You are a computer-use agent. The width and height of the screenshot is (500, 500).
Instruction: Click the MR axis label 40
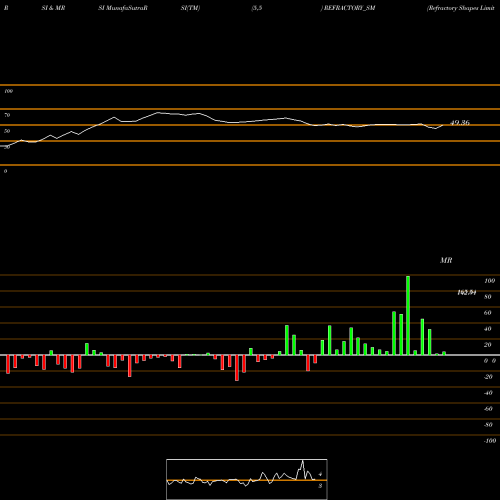[488, 329]
